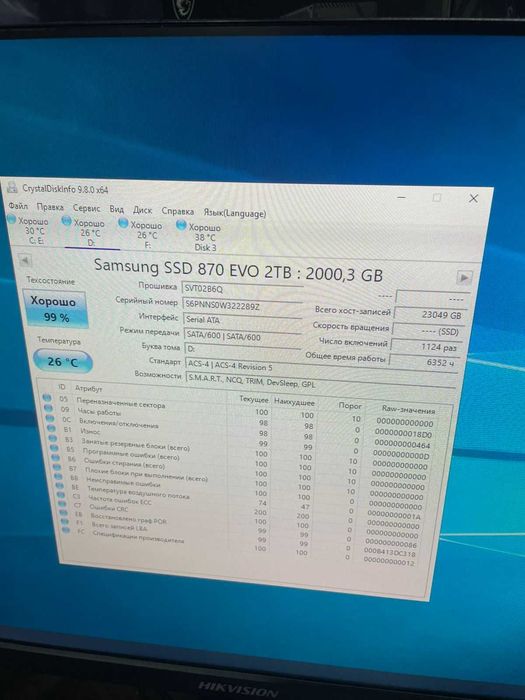Click the Прошивка field SVT02B6Q

click(x=242, y=289)
